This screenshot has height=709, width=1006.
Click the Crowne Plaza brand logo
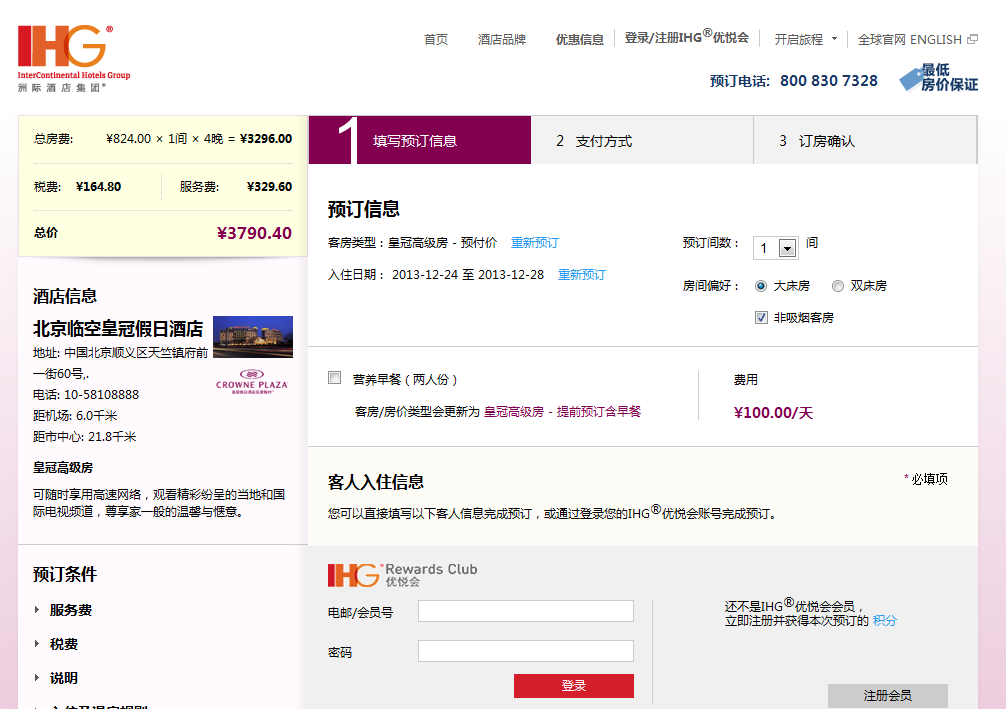252,381
